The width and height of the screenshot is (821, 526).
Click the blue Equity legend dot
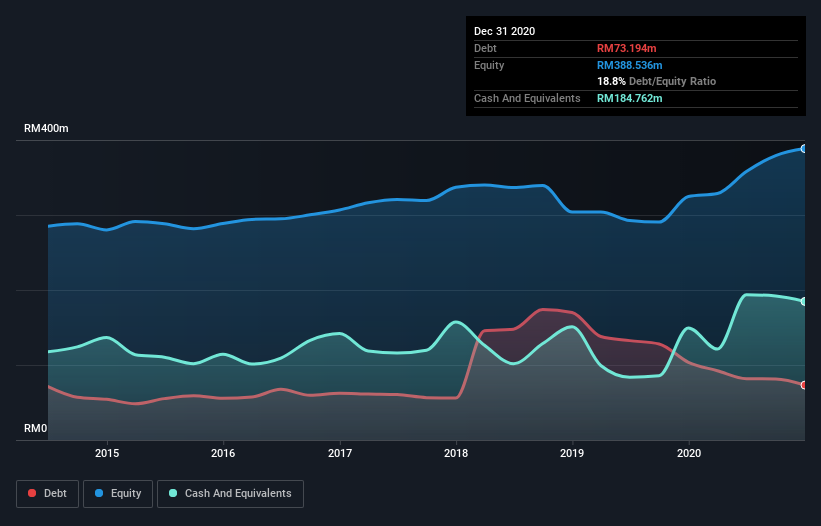point(99,493)
